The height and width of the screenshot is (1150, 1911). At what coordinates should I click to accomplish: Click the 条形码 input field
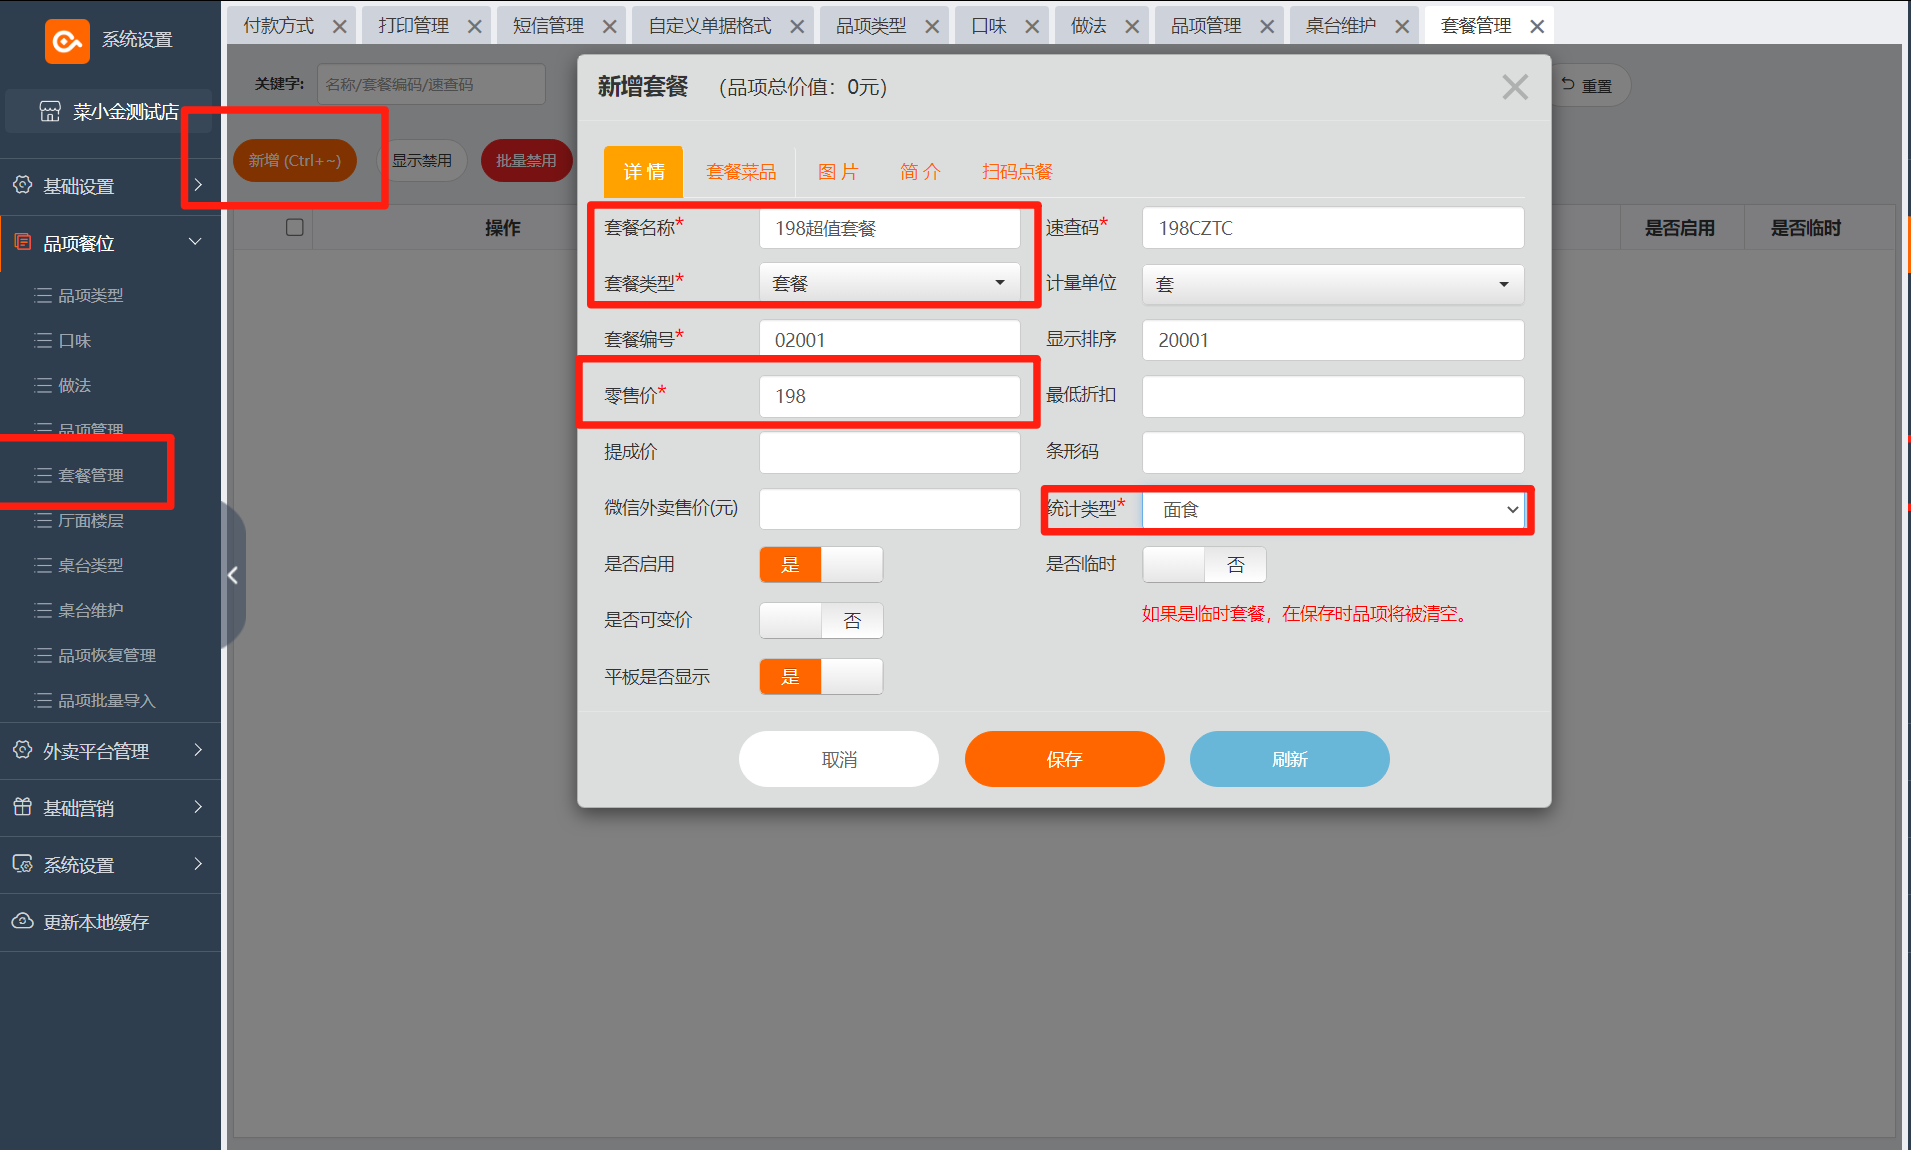pos(1333,452)
